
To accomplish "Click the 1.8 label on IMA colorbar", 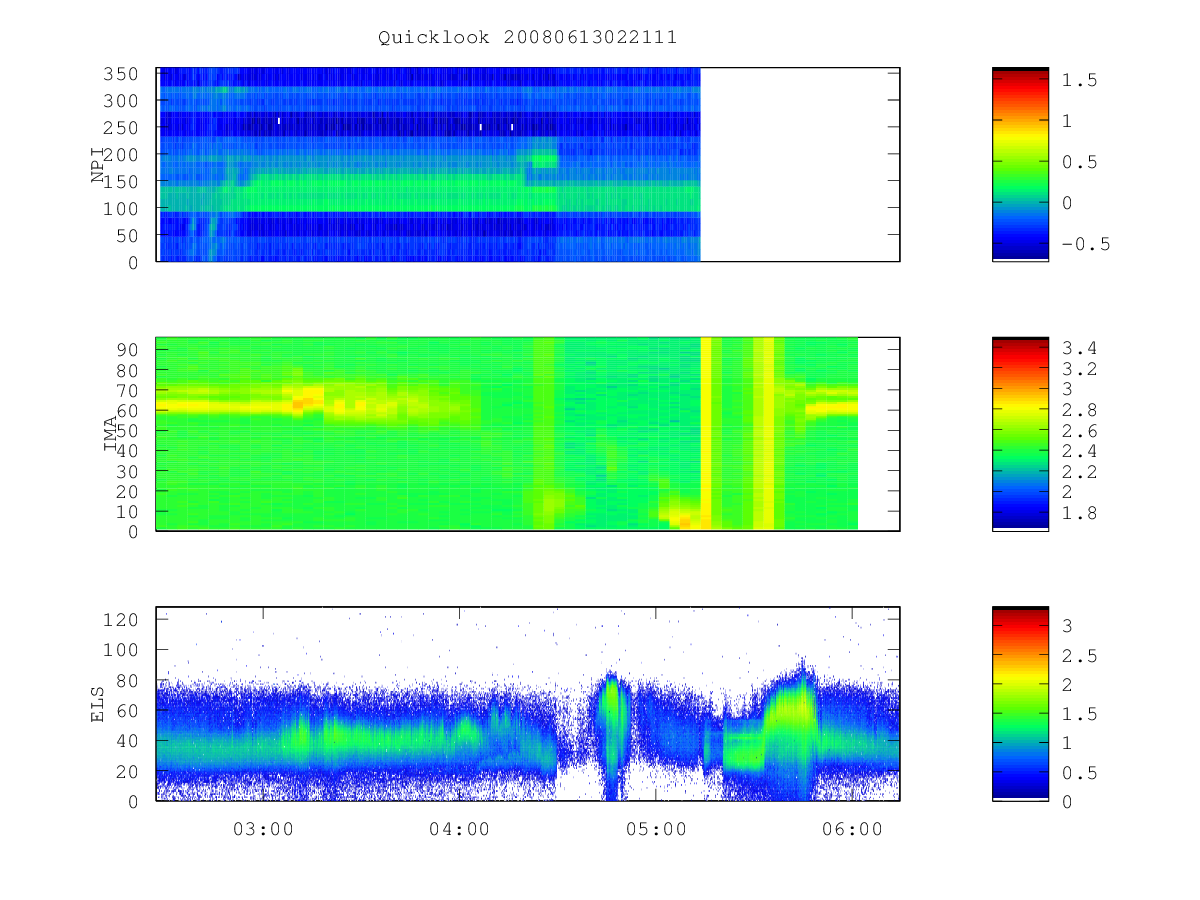I will [1080, 513].
